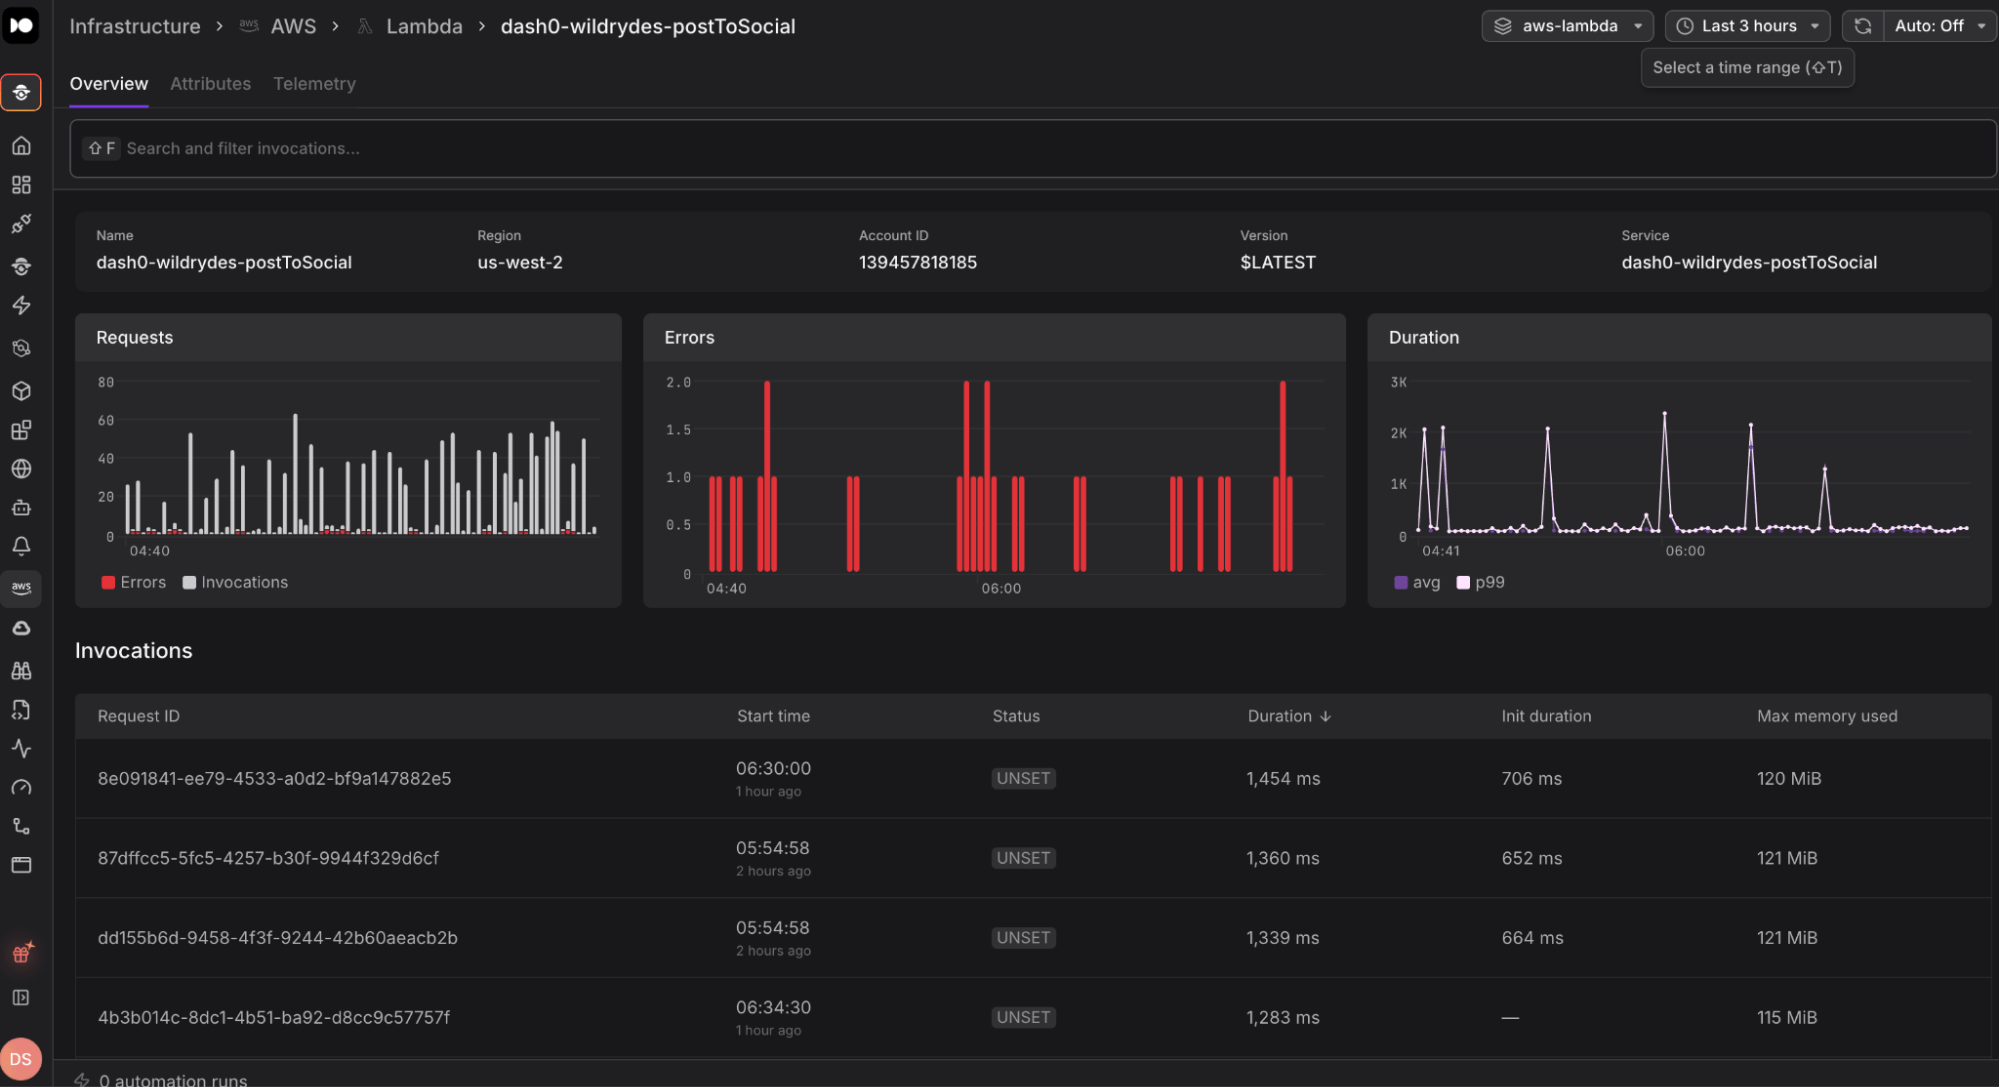
Task: Click the Init duration column header
Action: 1546,716
